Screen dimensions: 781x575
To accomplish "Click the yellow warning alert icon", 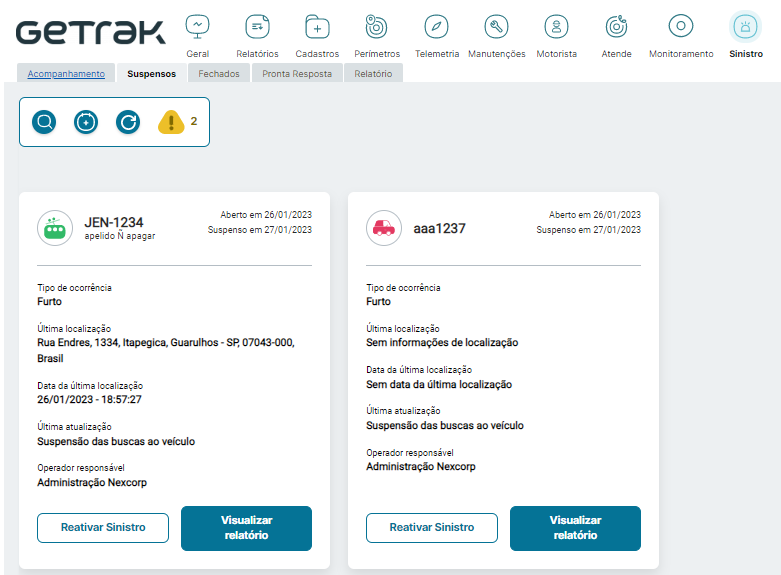I will 171,122.
